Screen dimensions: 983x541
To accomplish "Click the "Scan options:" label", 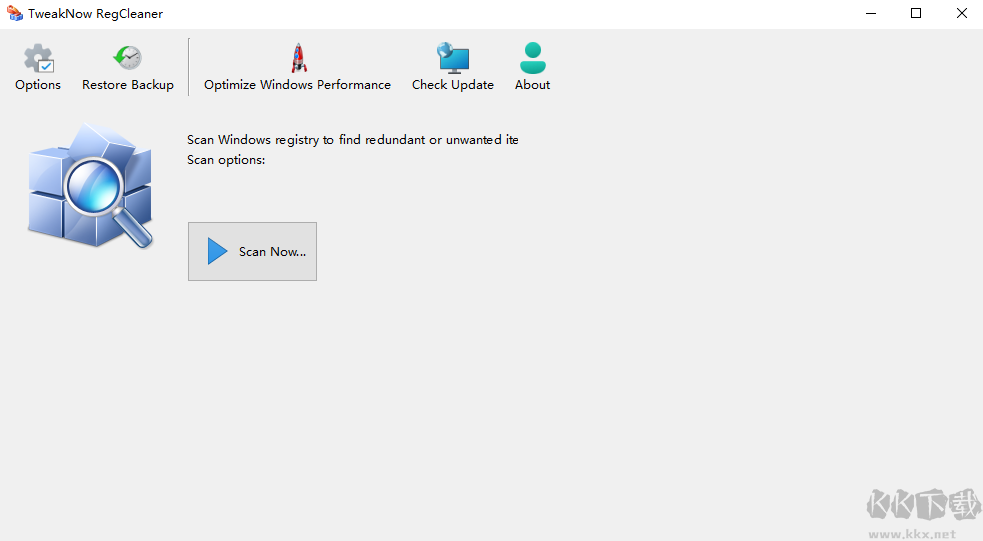I will [x=226, y=160].
